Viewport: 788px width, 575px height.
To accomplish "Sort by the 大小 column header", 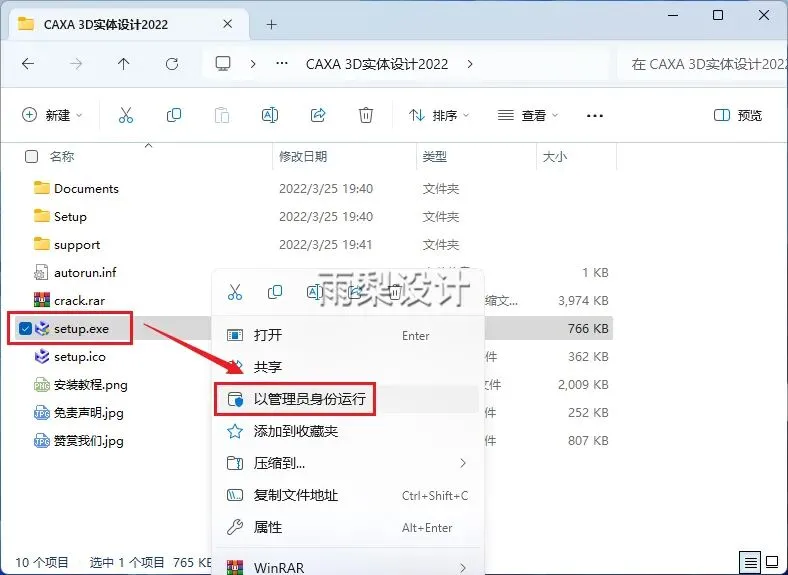I will pyautogui.click(x=555, y=156).
